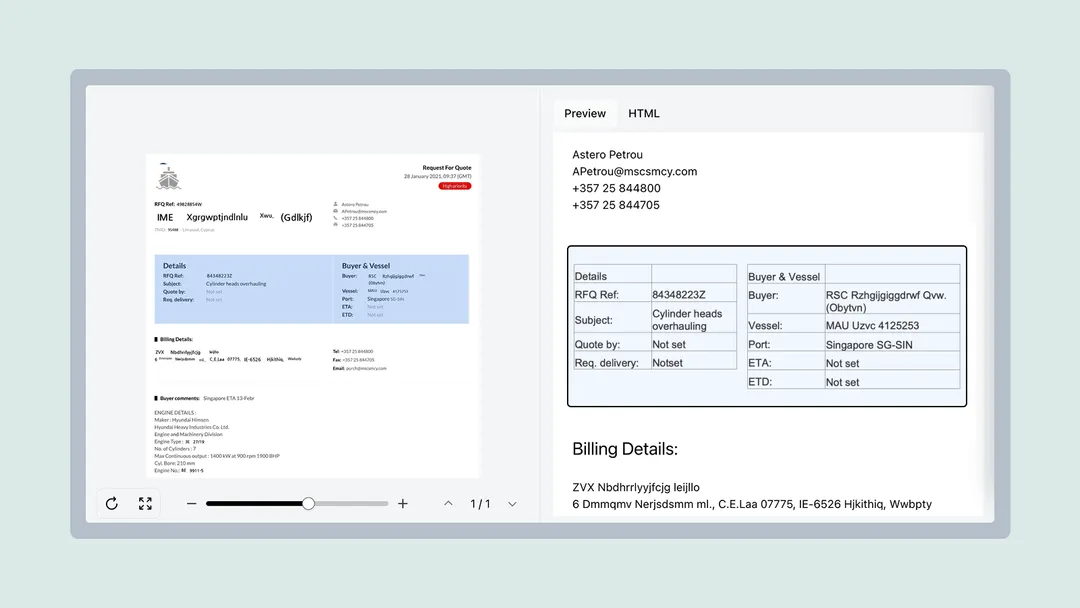Image resolution: width=1080 pixels, height=608 pixels.
Task: Click Buyer comments line in document
Action: (204, 398)
